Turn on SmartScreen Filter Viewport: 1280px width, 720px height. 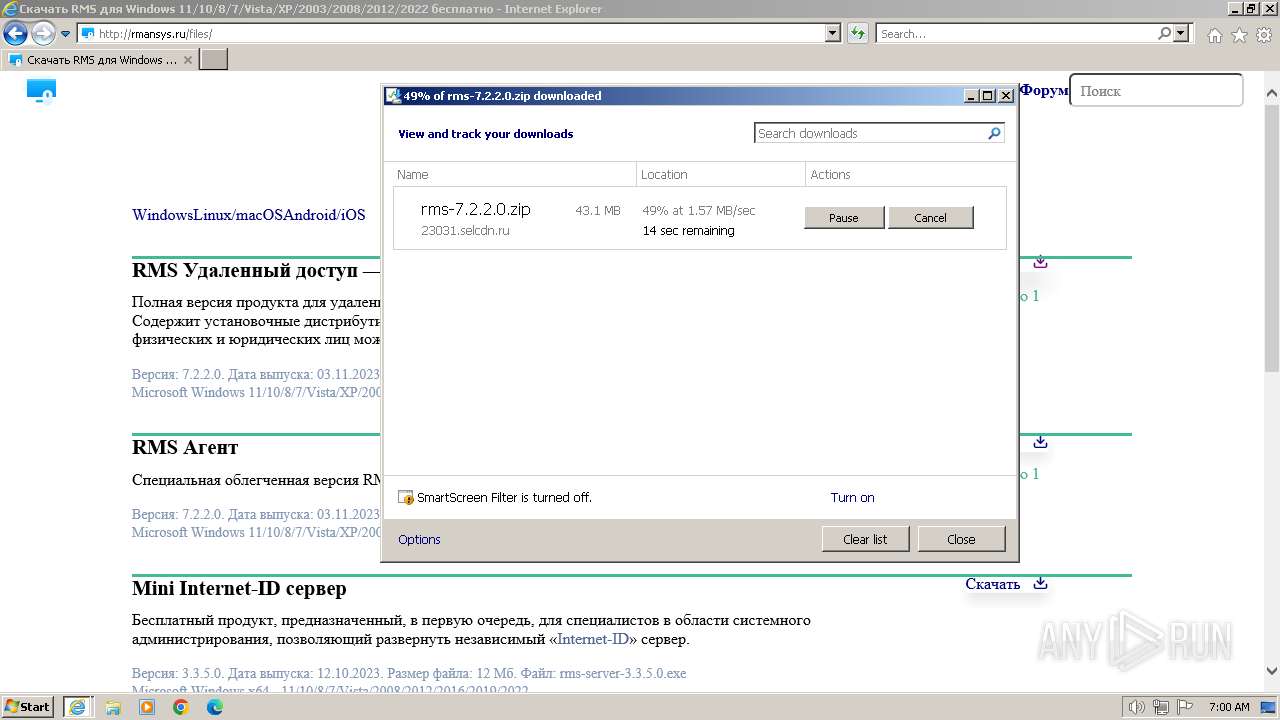coord(852,497)
